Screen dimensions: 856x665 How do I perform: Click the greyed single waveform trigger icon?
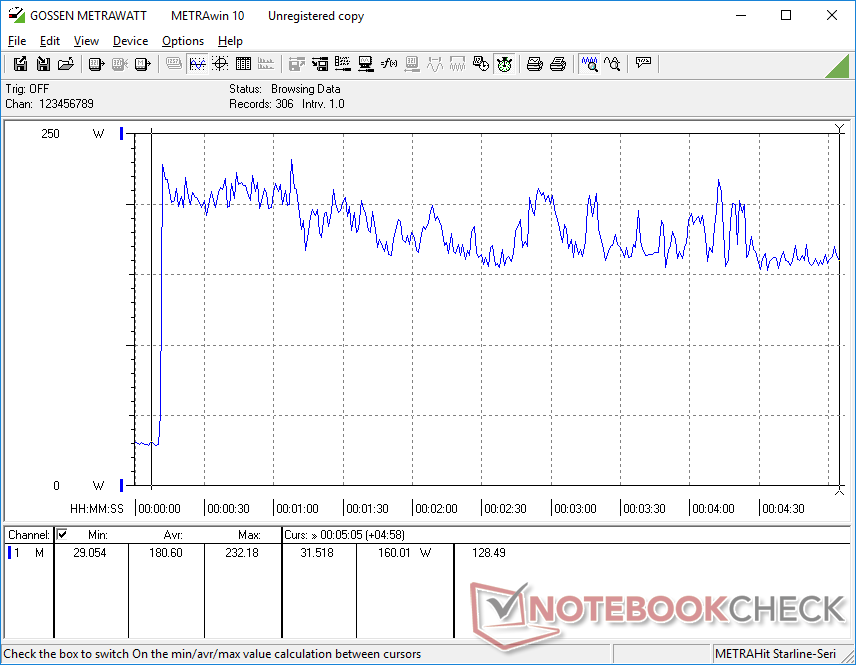click(x=435, y=64)
